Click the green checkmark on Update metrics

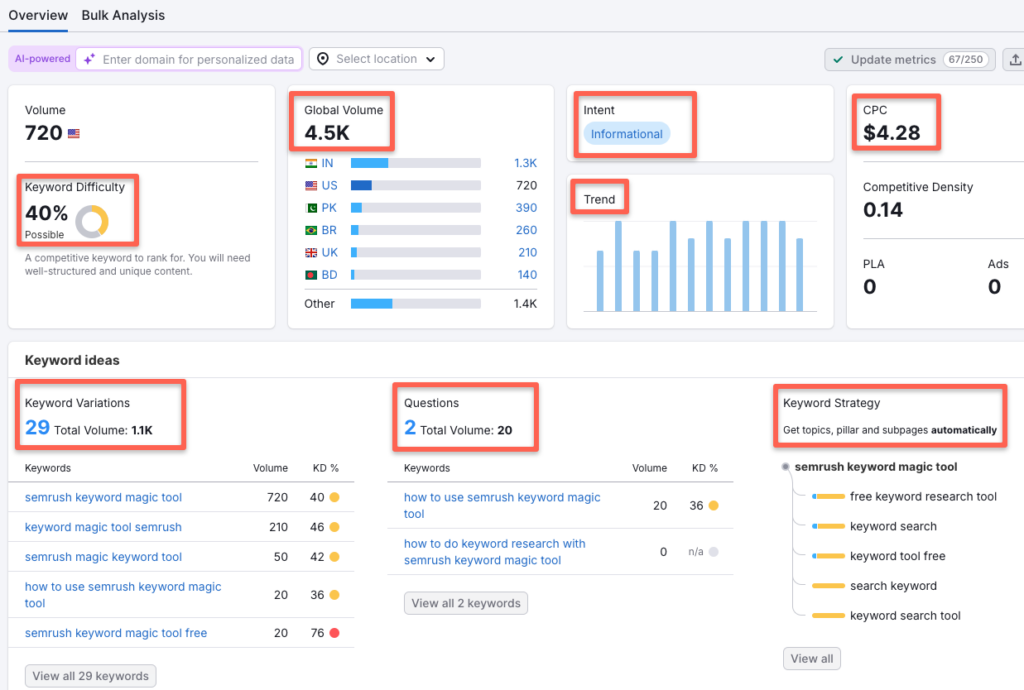[x=837, y=59]
